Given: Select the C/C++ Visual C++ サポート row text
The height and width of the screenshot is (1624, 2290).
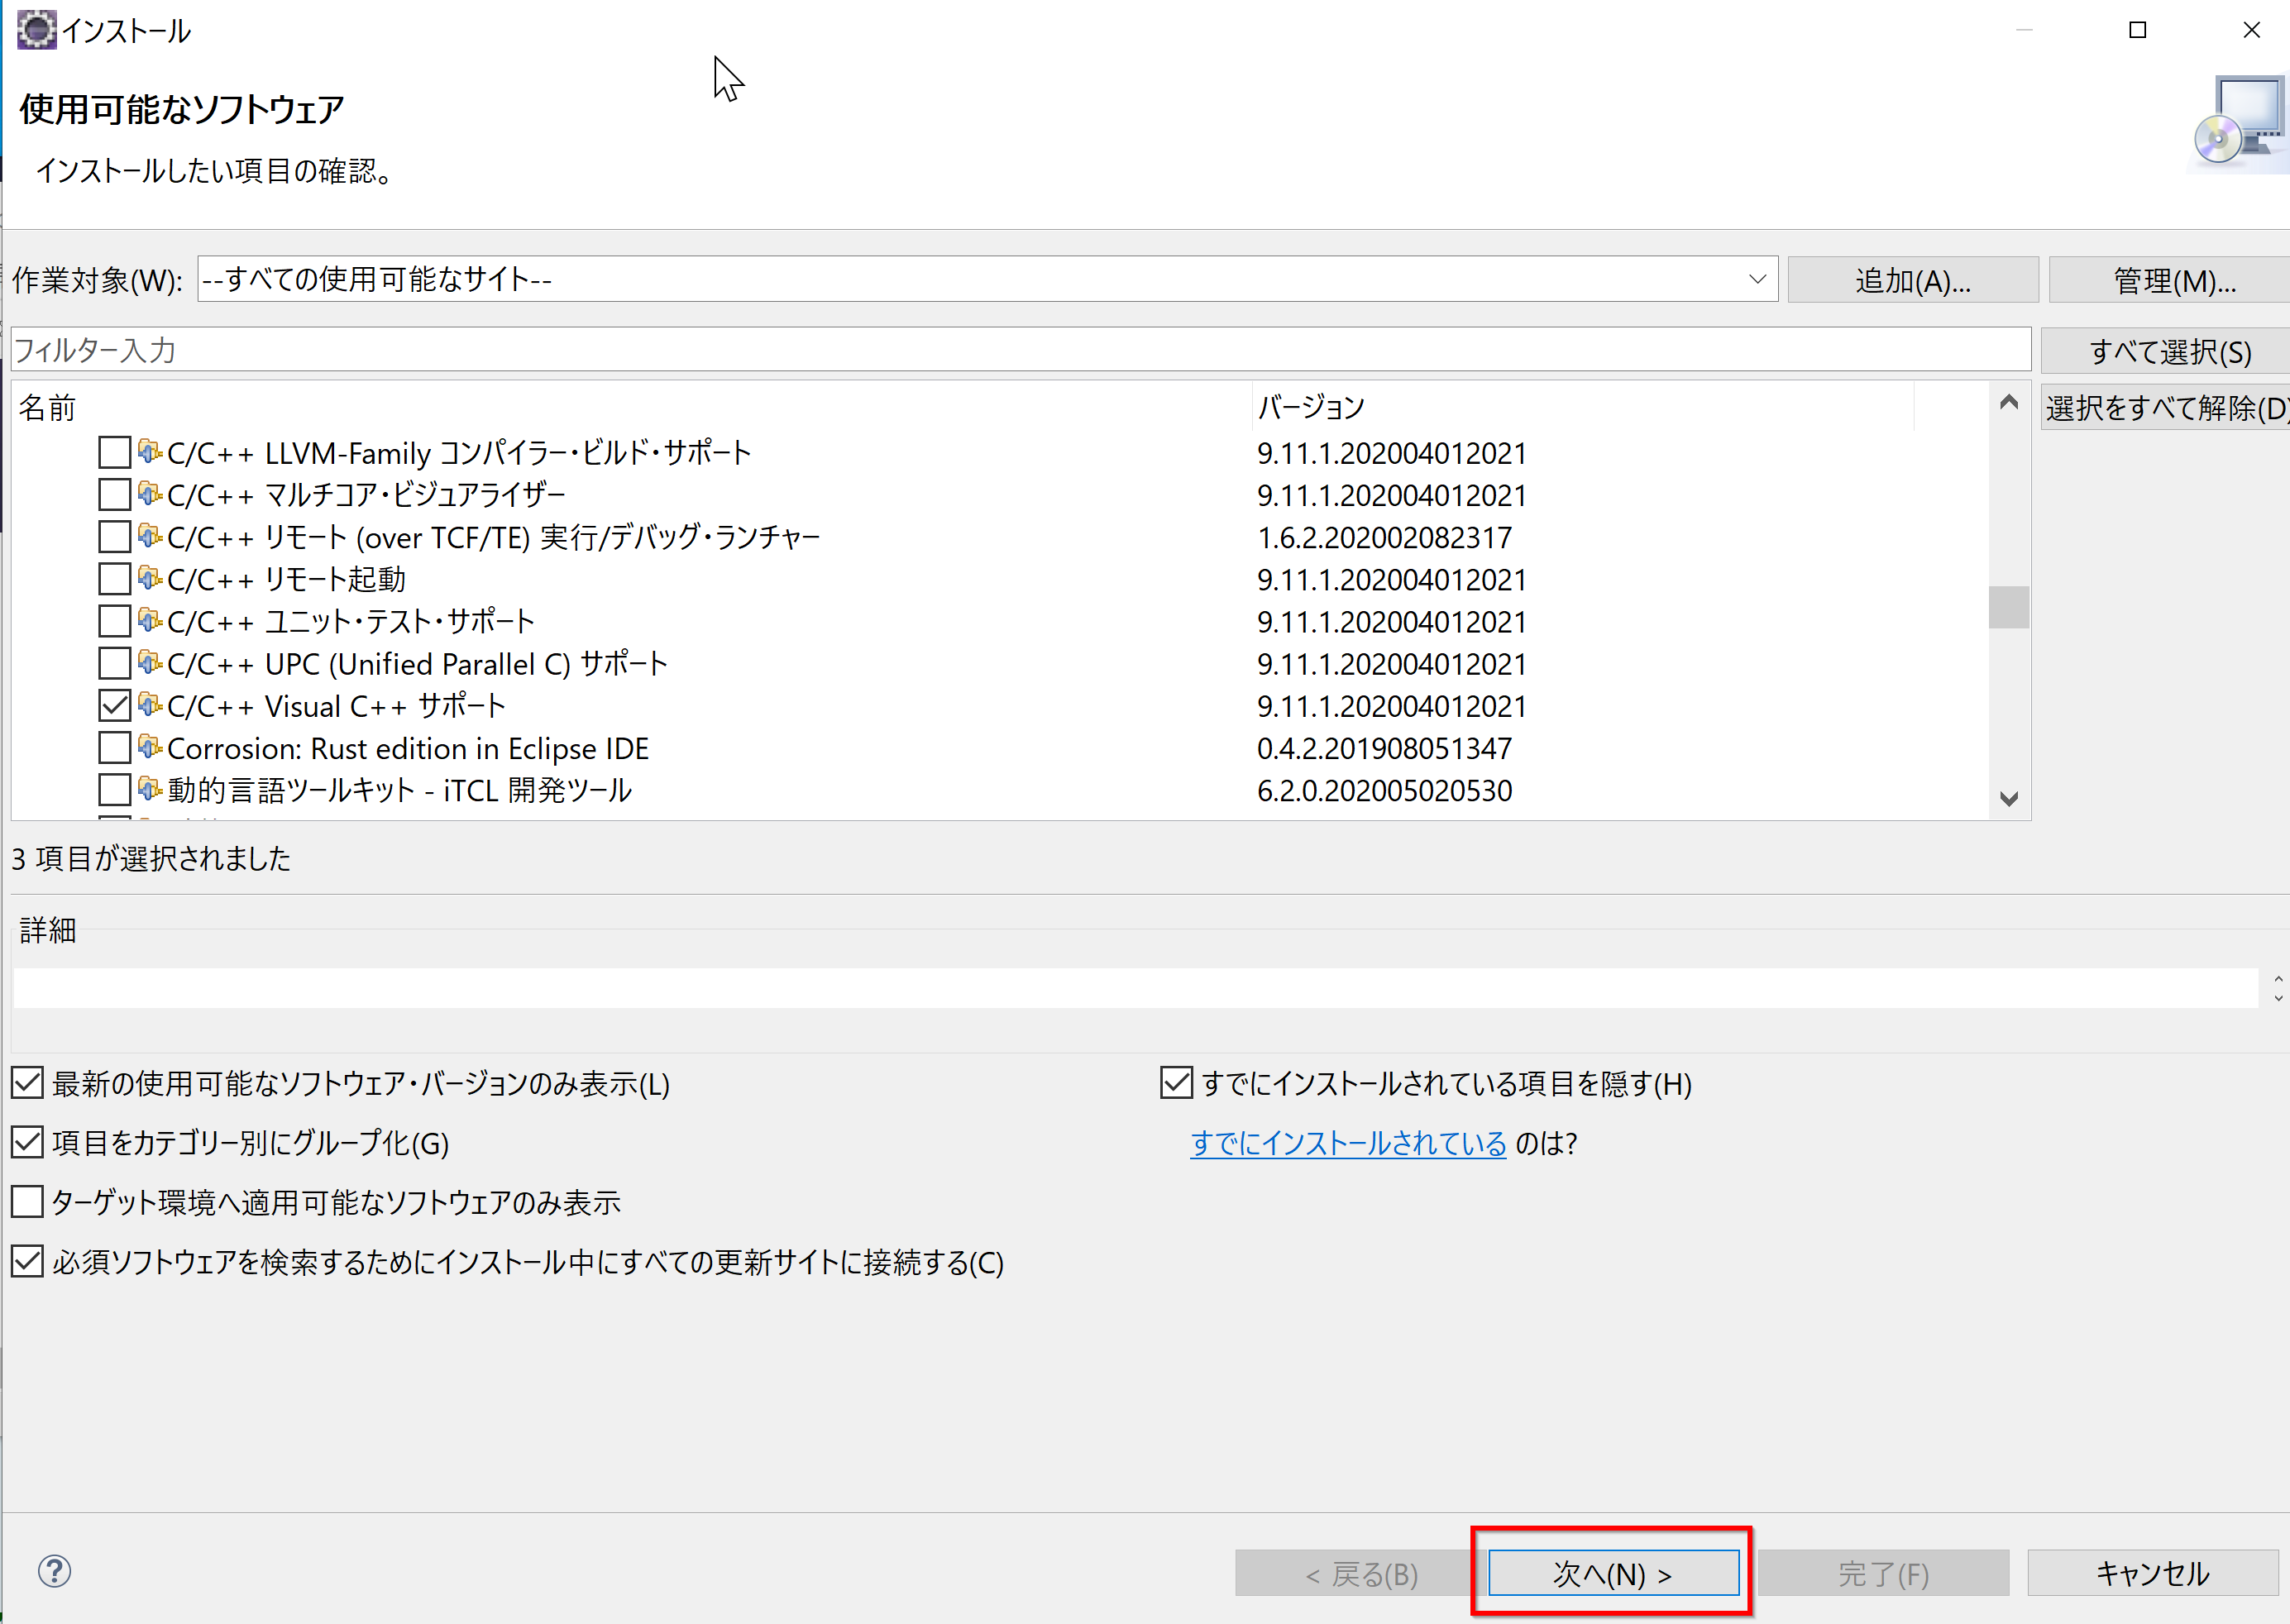Looking at the screenshot, I should tap(336, 706).
